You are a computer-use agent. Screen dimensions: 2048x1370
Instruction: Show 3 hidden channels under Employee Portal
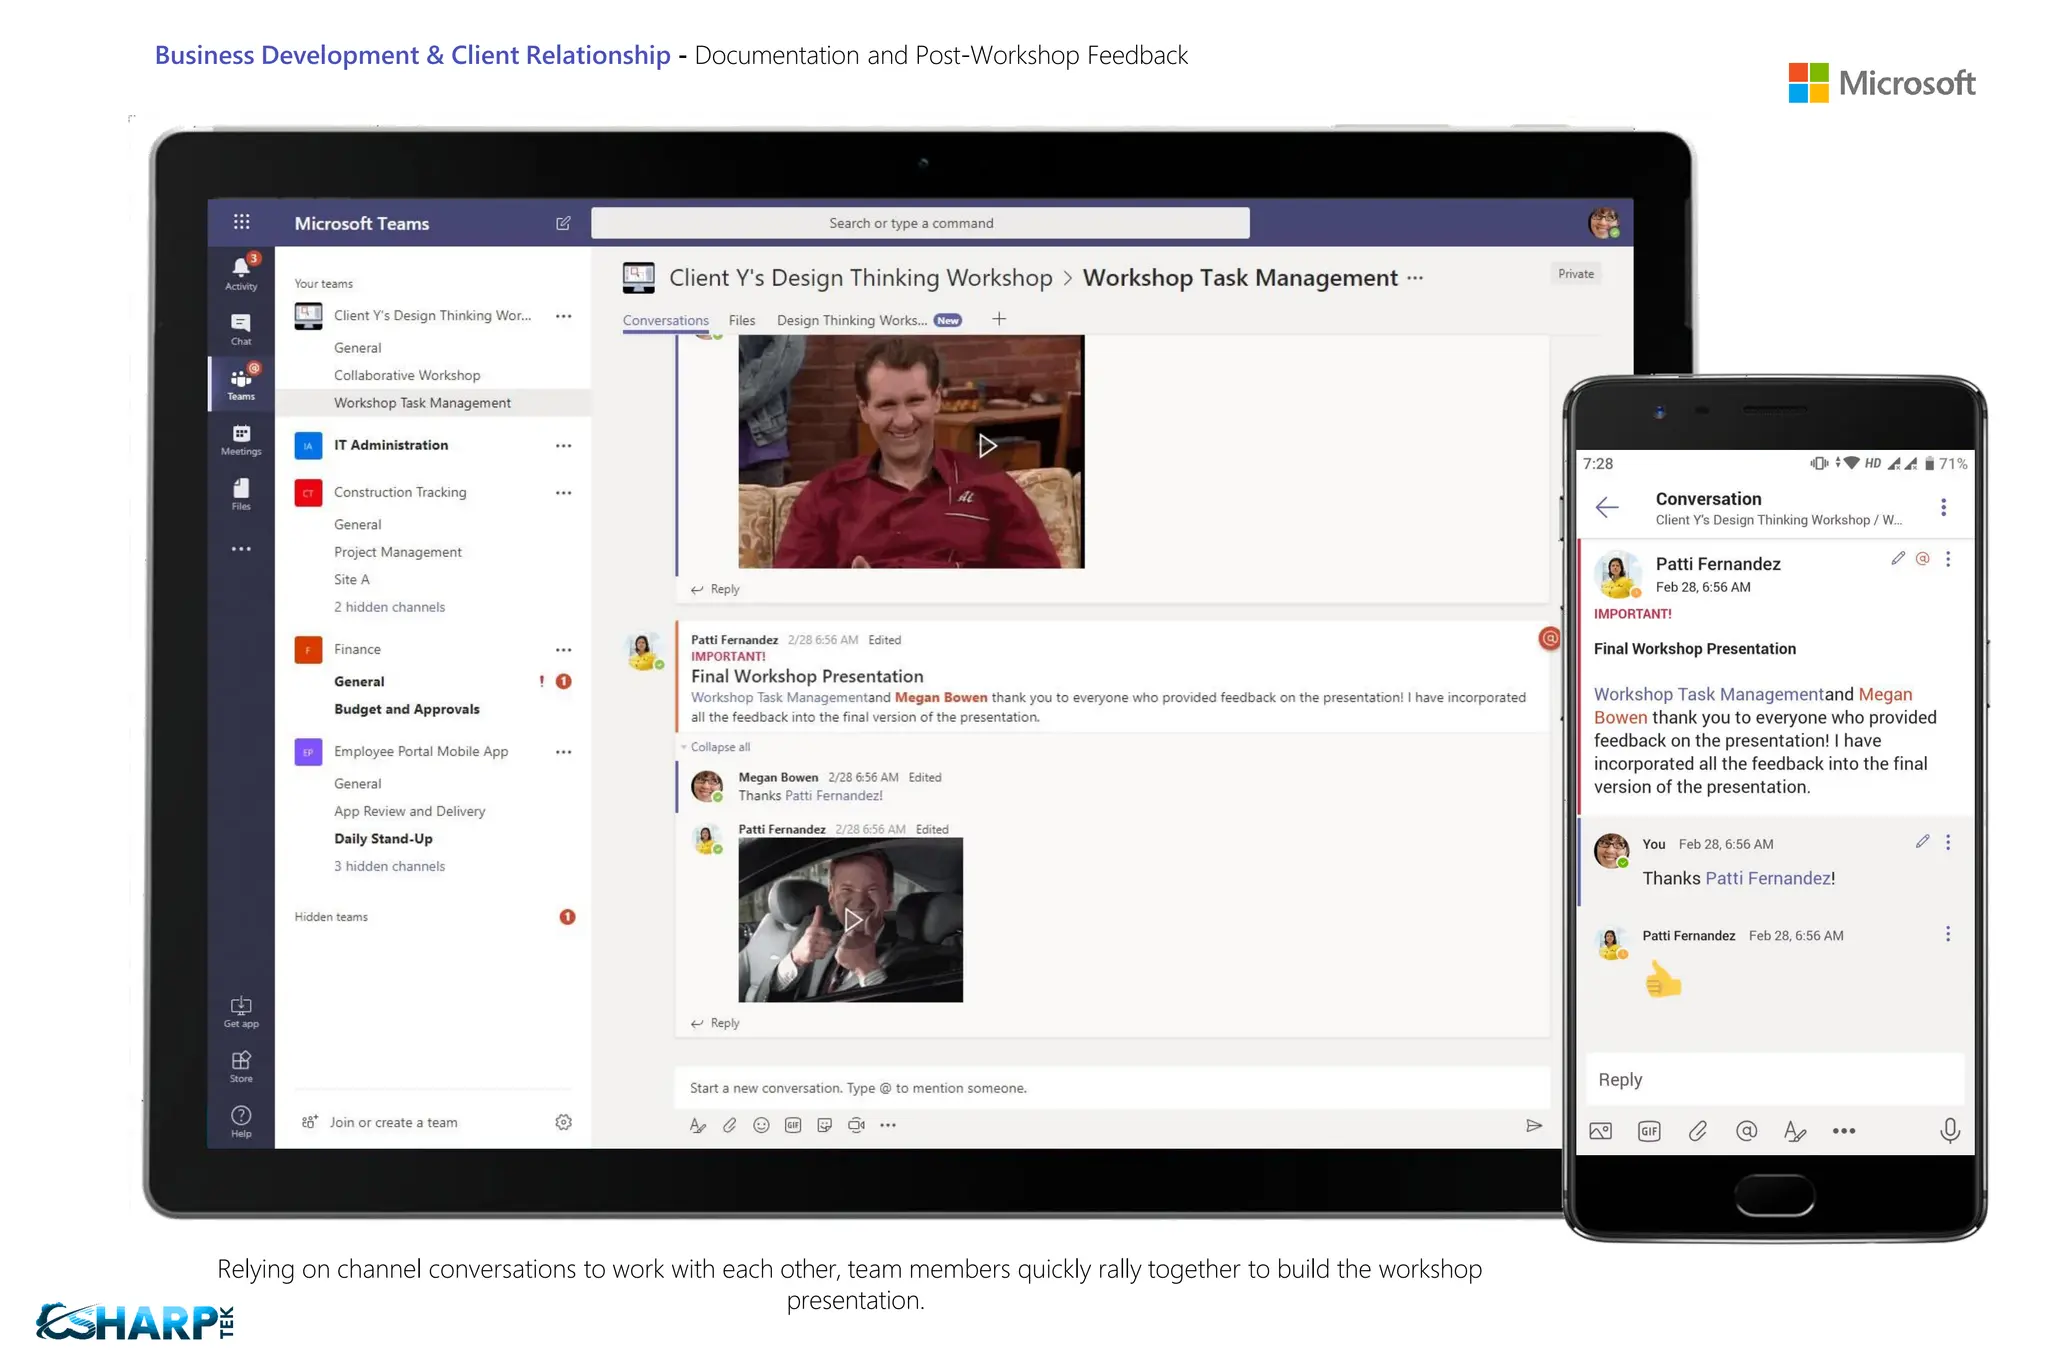tap(389, 866)
